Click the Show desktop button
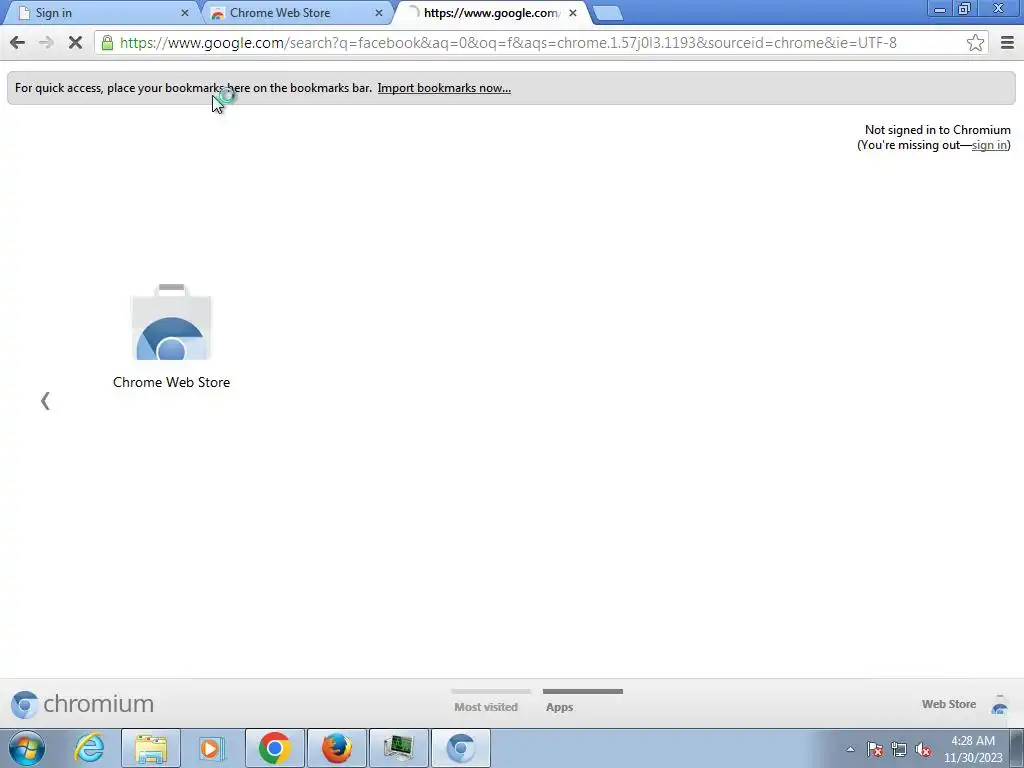The width and height of the screenshot is (1024, 768). pos(1017,748)
